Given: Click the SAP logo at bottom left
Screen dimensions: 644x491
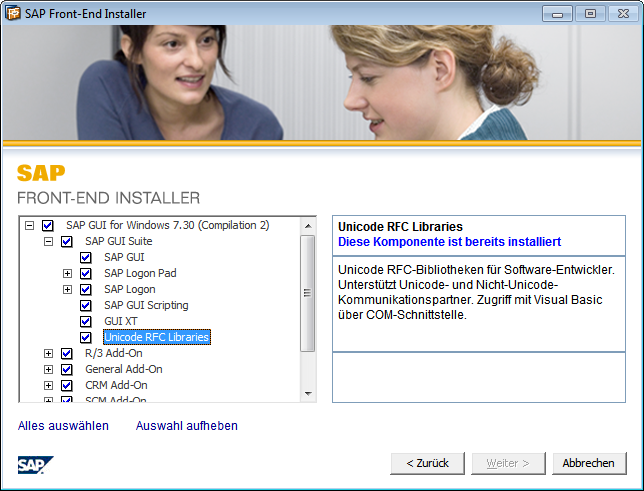Looking at the screenshot, I should coord(35,465).
